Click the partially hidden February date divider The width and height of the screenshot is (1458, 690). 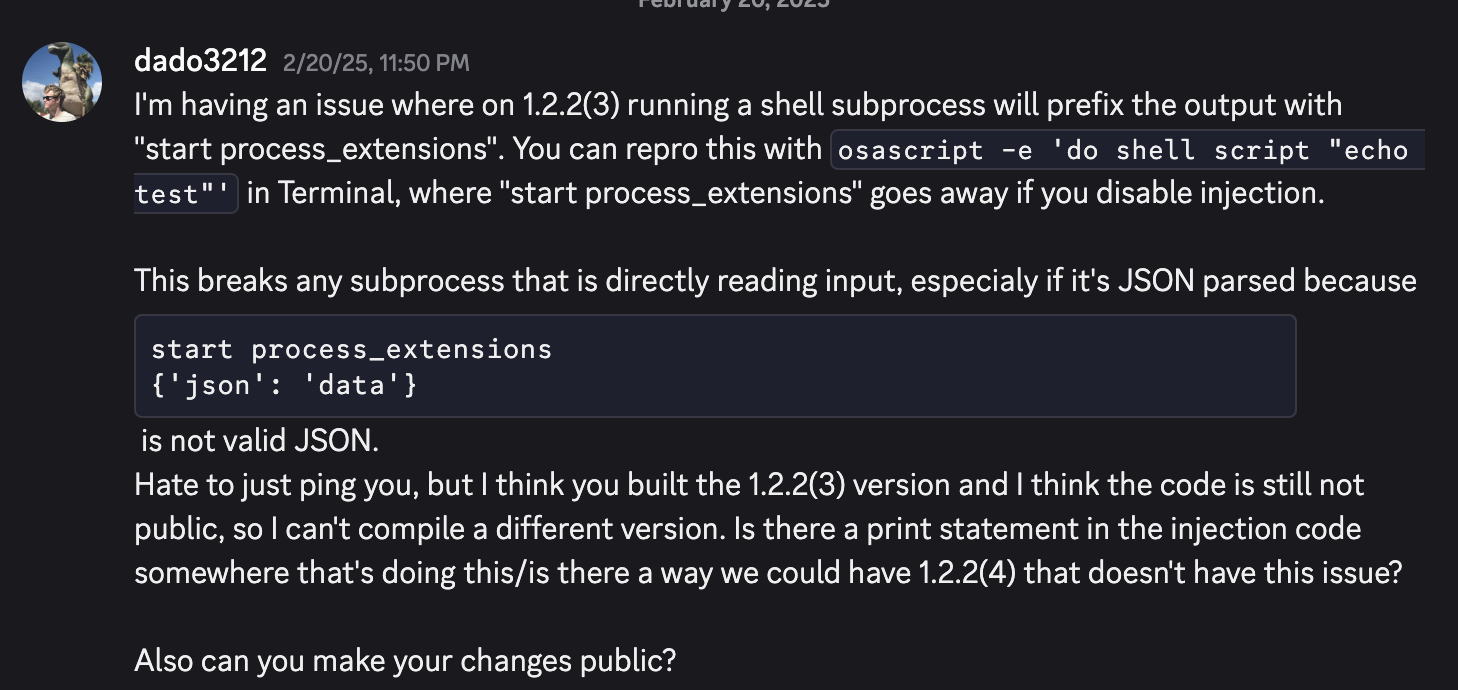coord(734,4)
